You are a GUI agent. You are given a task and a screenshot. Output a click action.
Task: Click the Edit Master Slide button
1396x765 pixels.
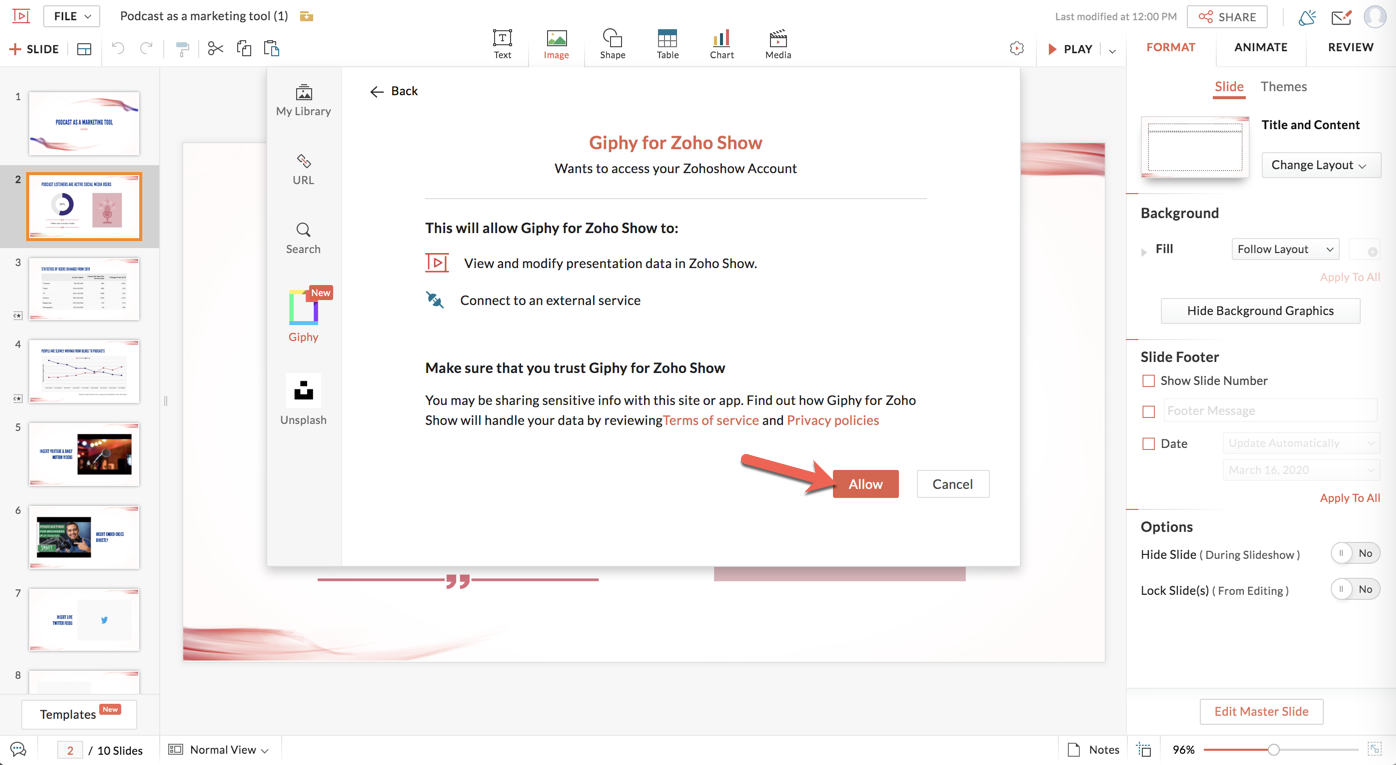tap(1261, 712)
